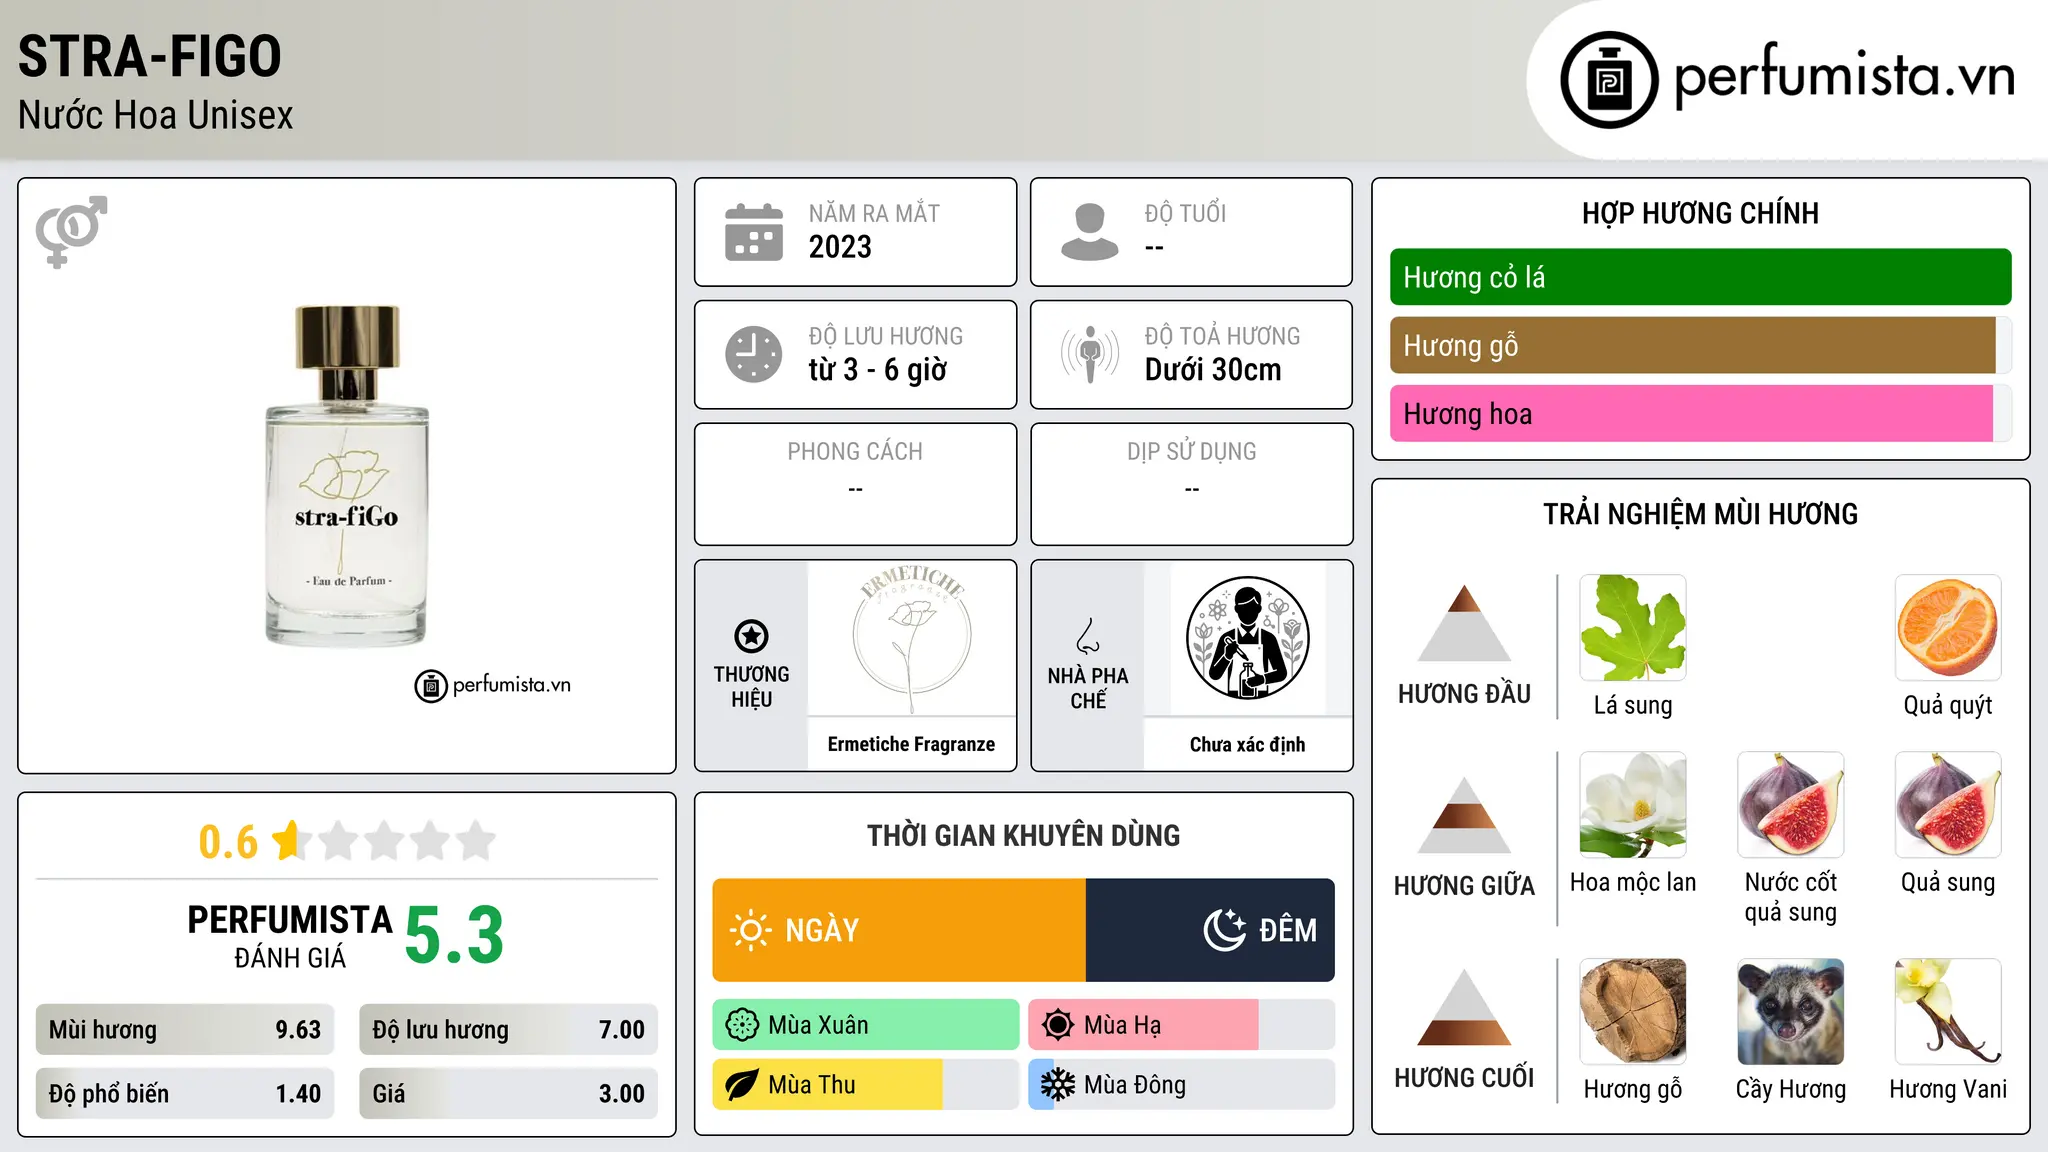Image resolution: width=2048 pixels, height=1152 pixels.
Task: Click the 0.6 user rating number
Action: 228,842
